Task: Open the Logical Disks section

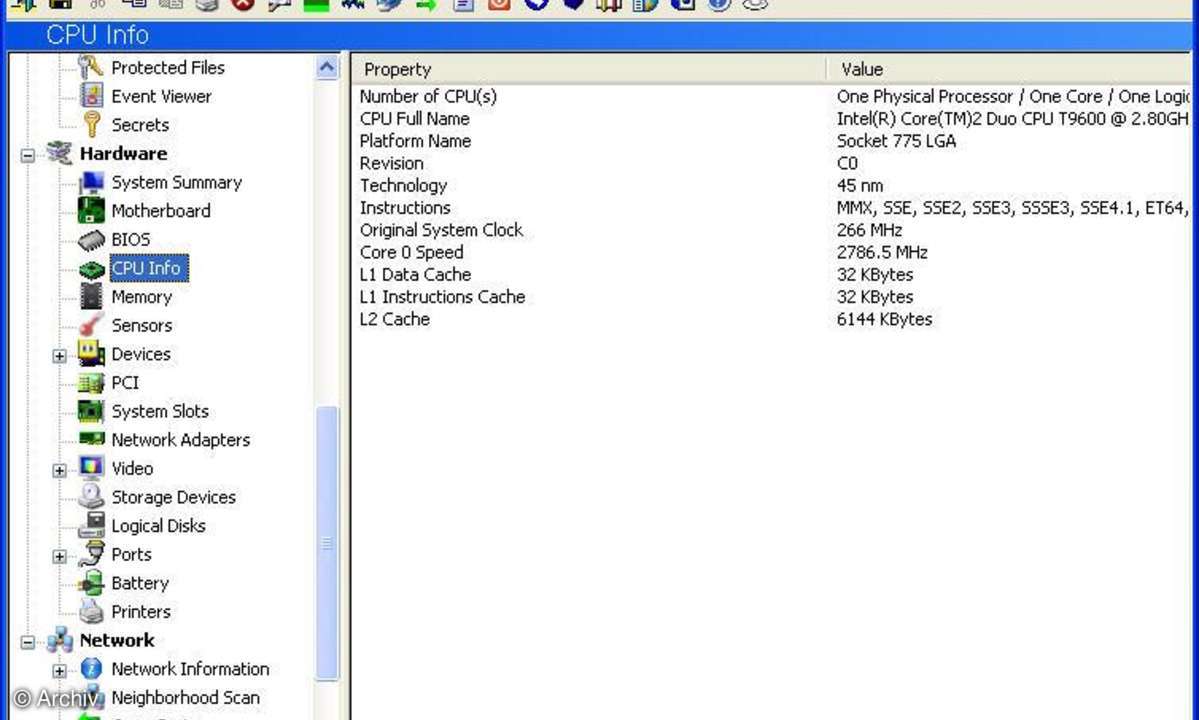Action: (x=158, y=526)
